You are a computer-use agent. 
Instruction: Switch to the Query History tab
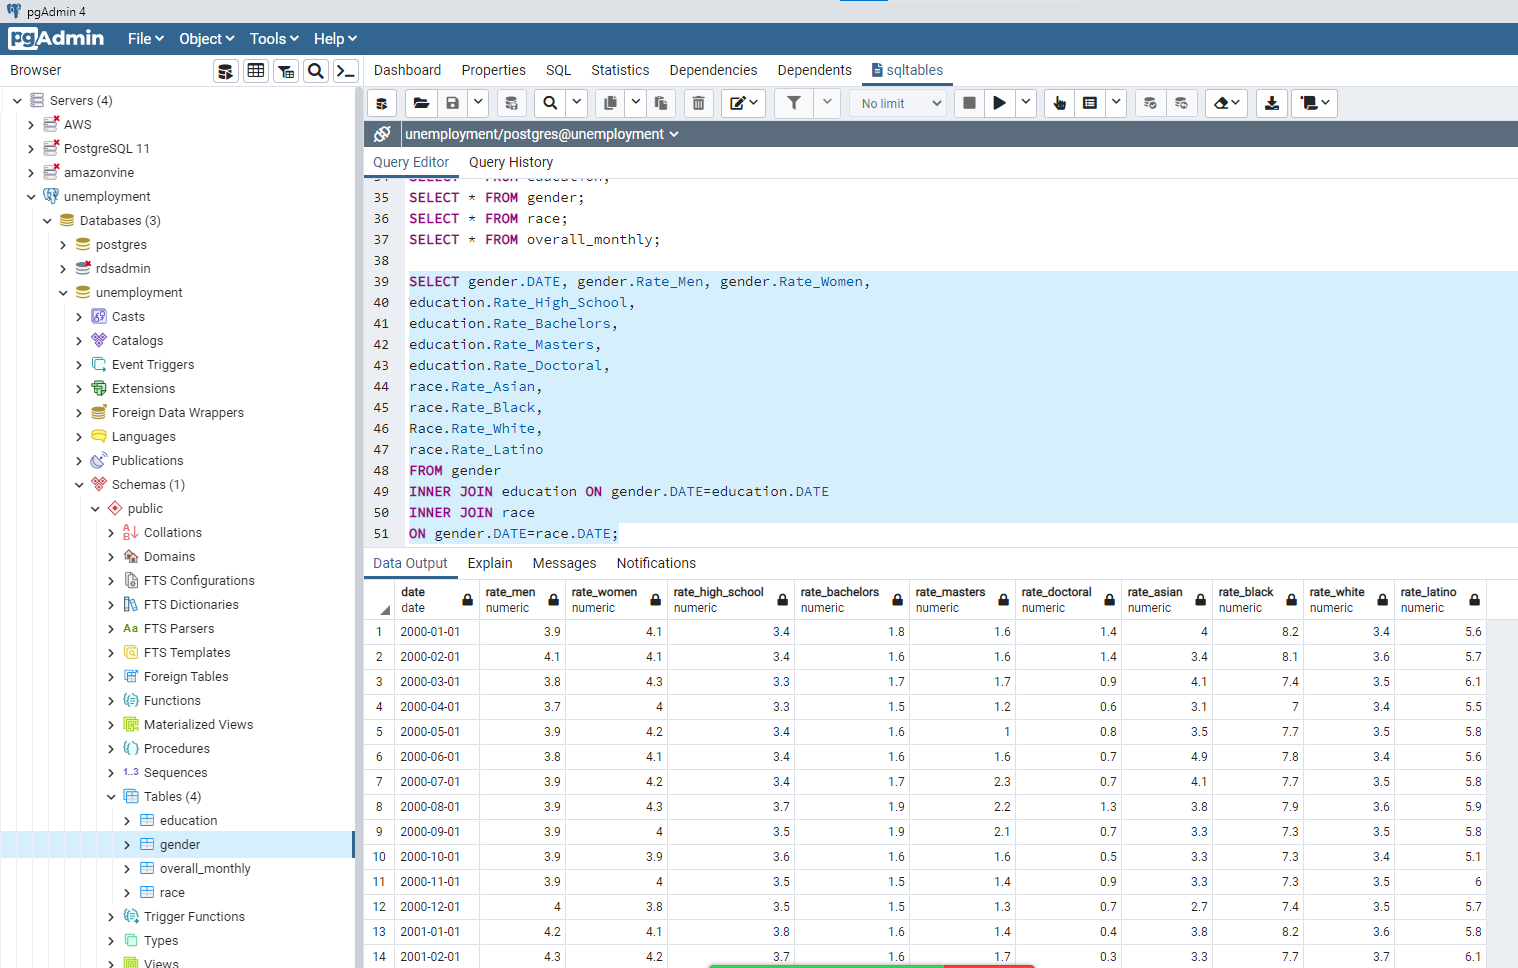[510, 162]
